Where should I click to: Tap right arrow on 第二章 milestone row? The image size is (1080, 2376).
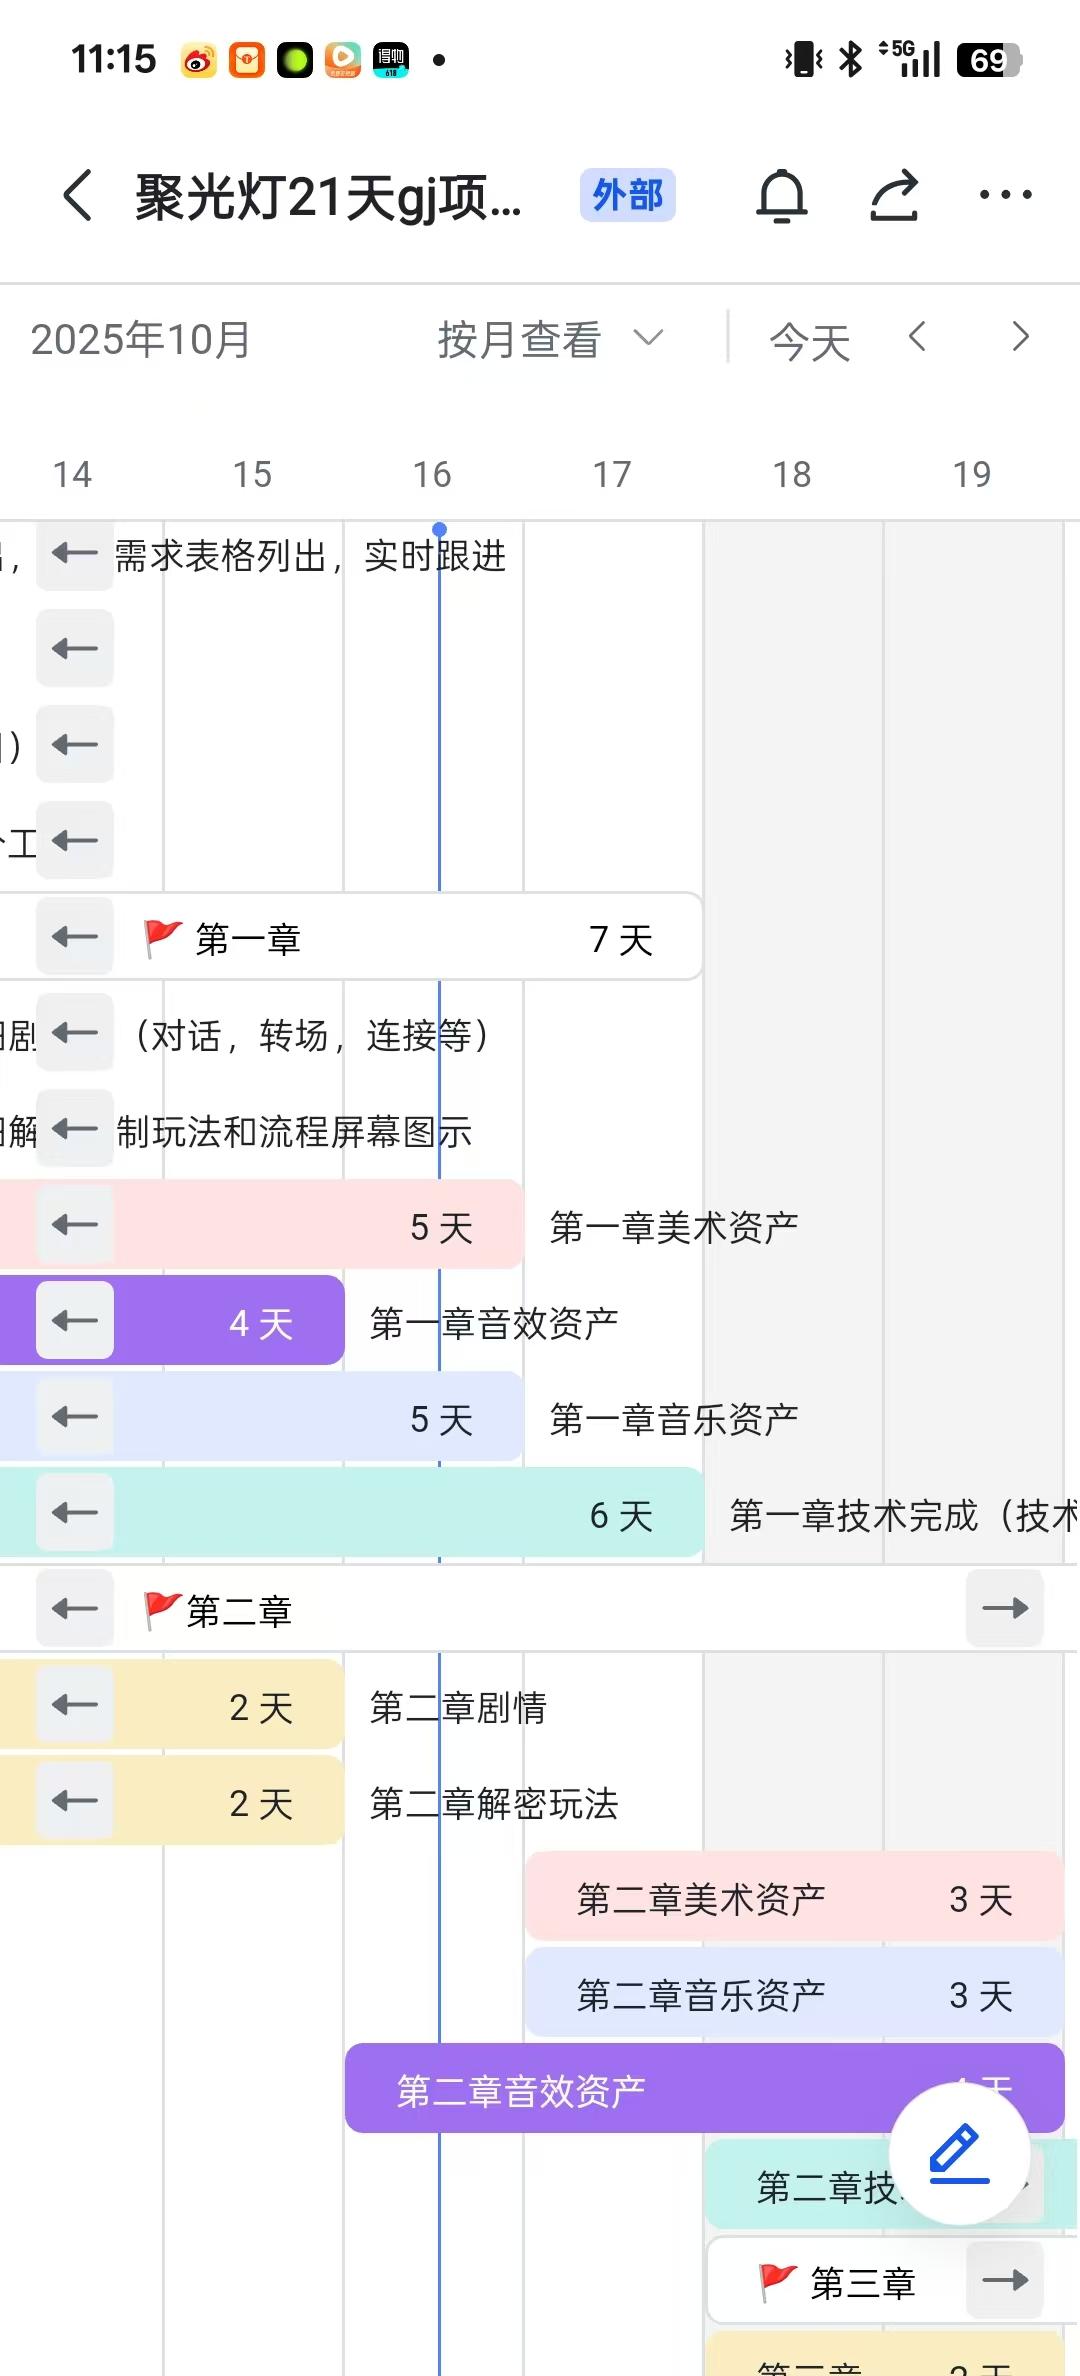[1004, 1609]
